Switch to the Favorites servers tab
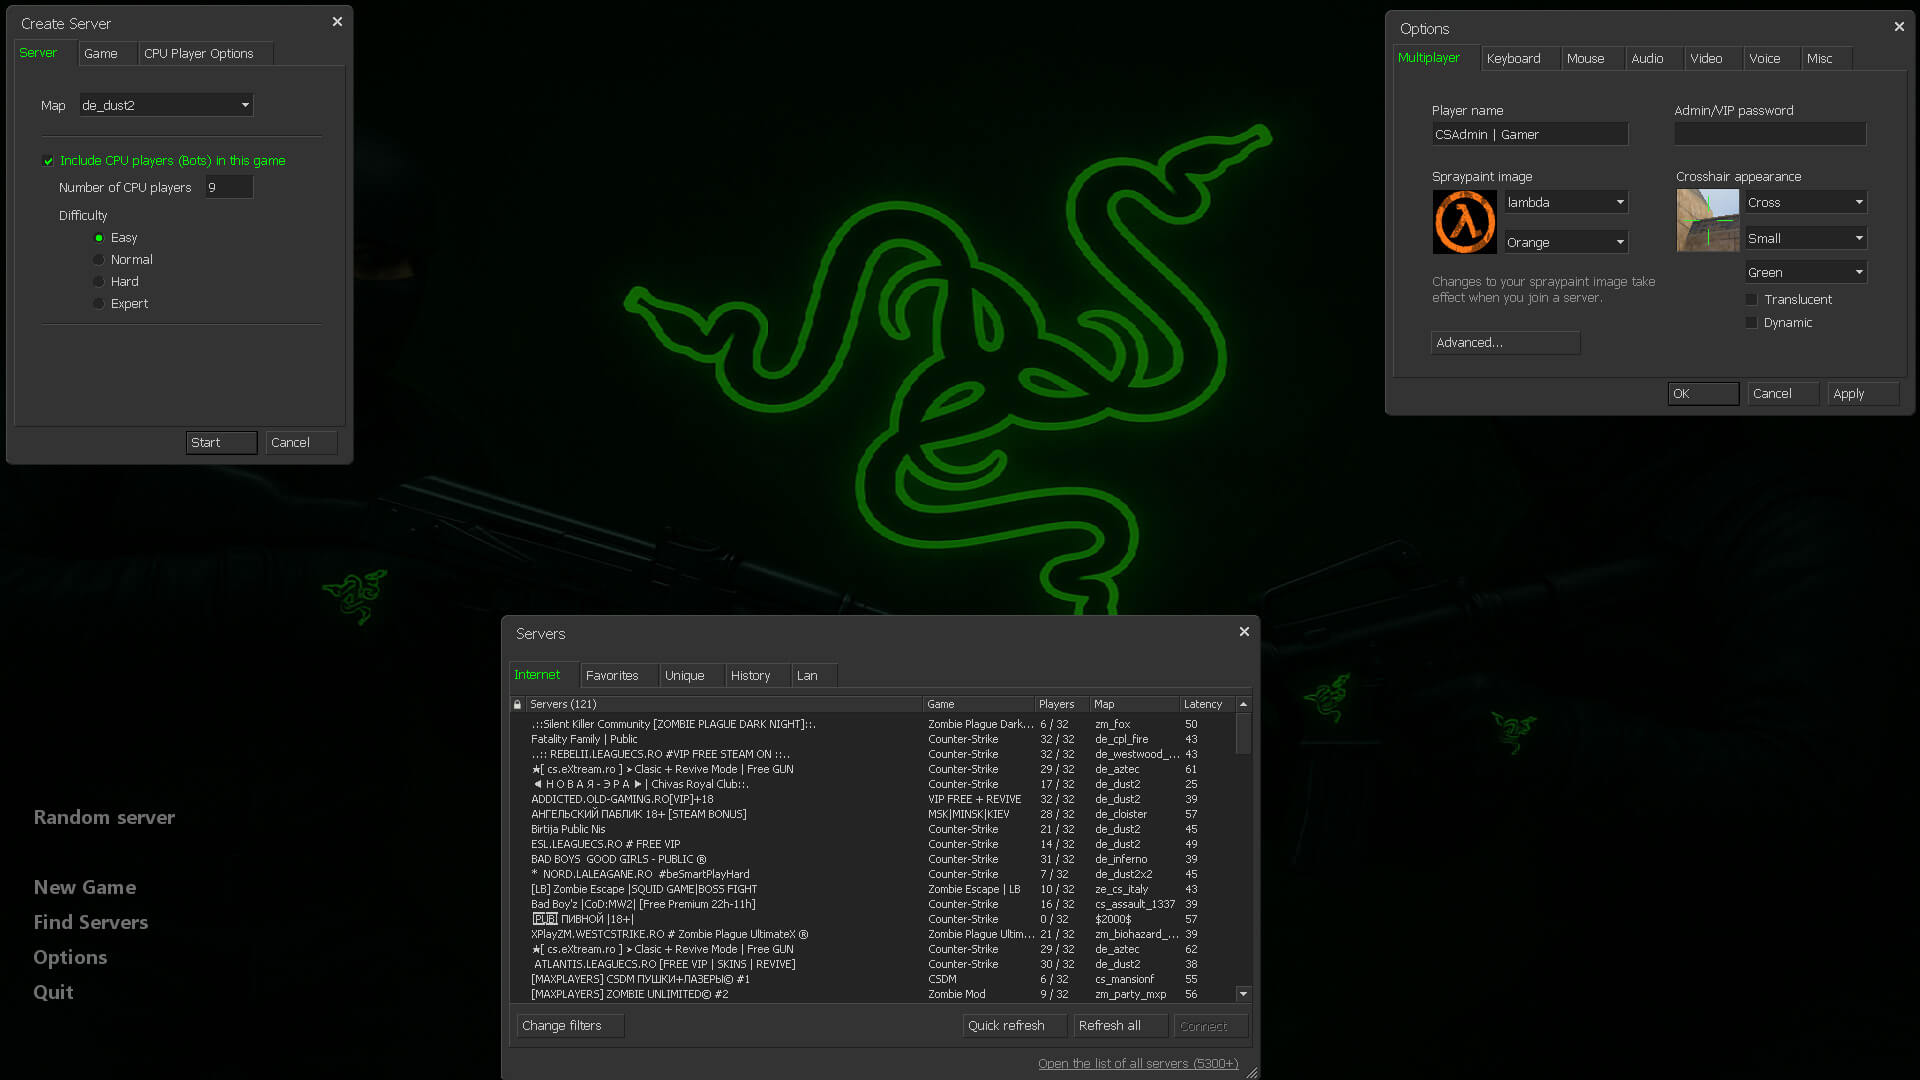Viewport: 1920px width, 1080px height. (612, 676)
